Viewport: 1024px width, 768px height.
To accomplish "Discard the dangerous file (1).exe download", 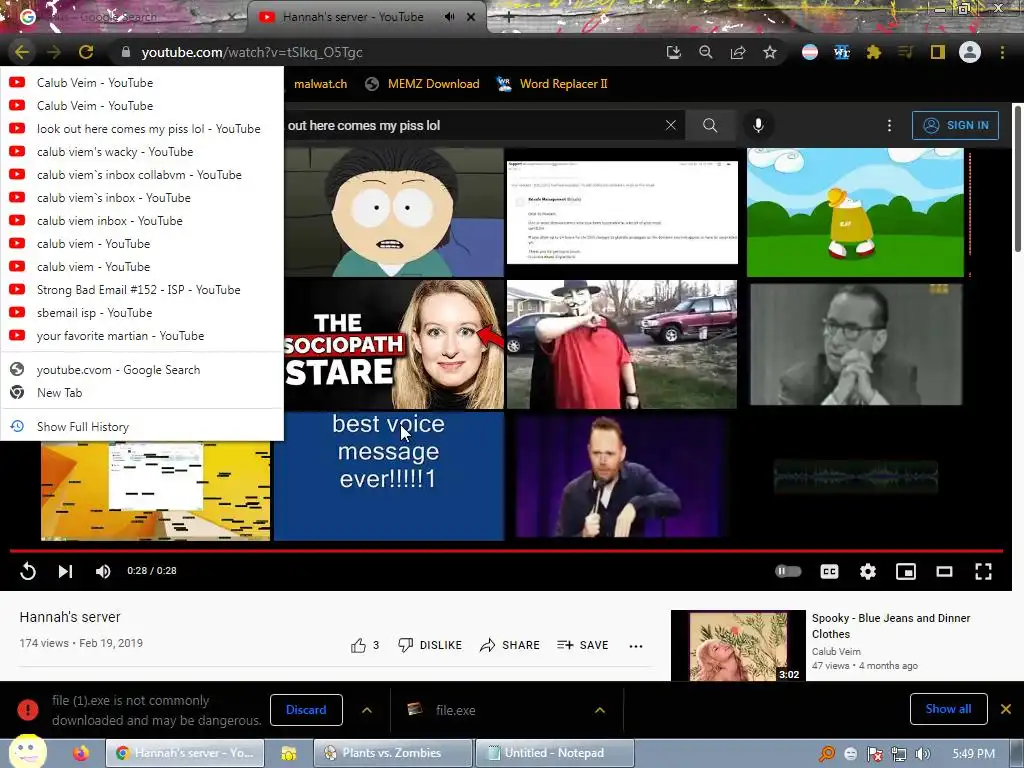I will tap(306, 710).
